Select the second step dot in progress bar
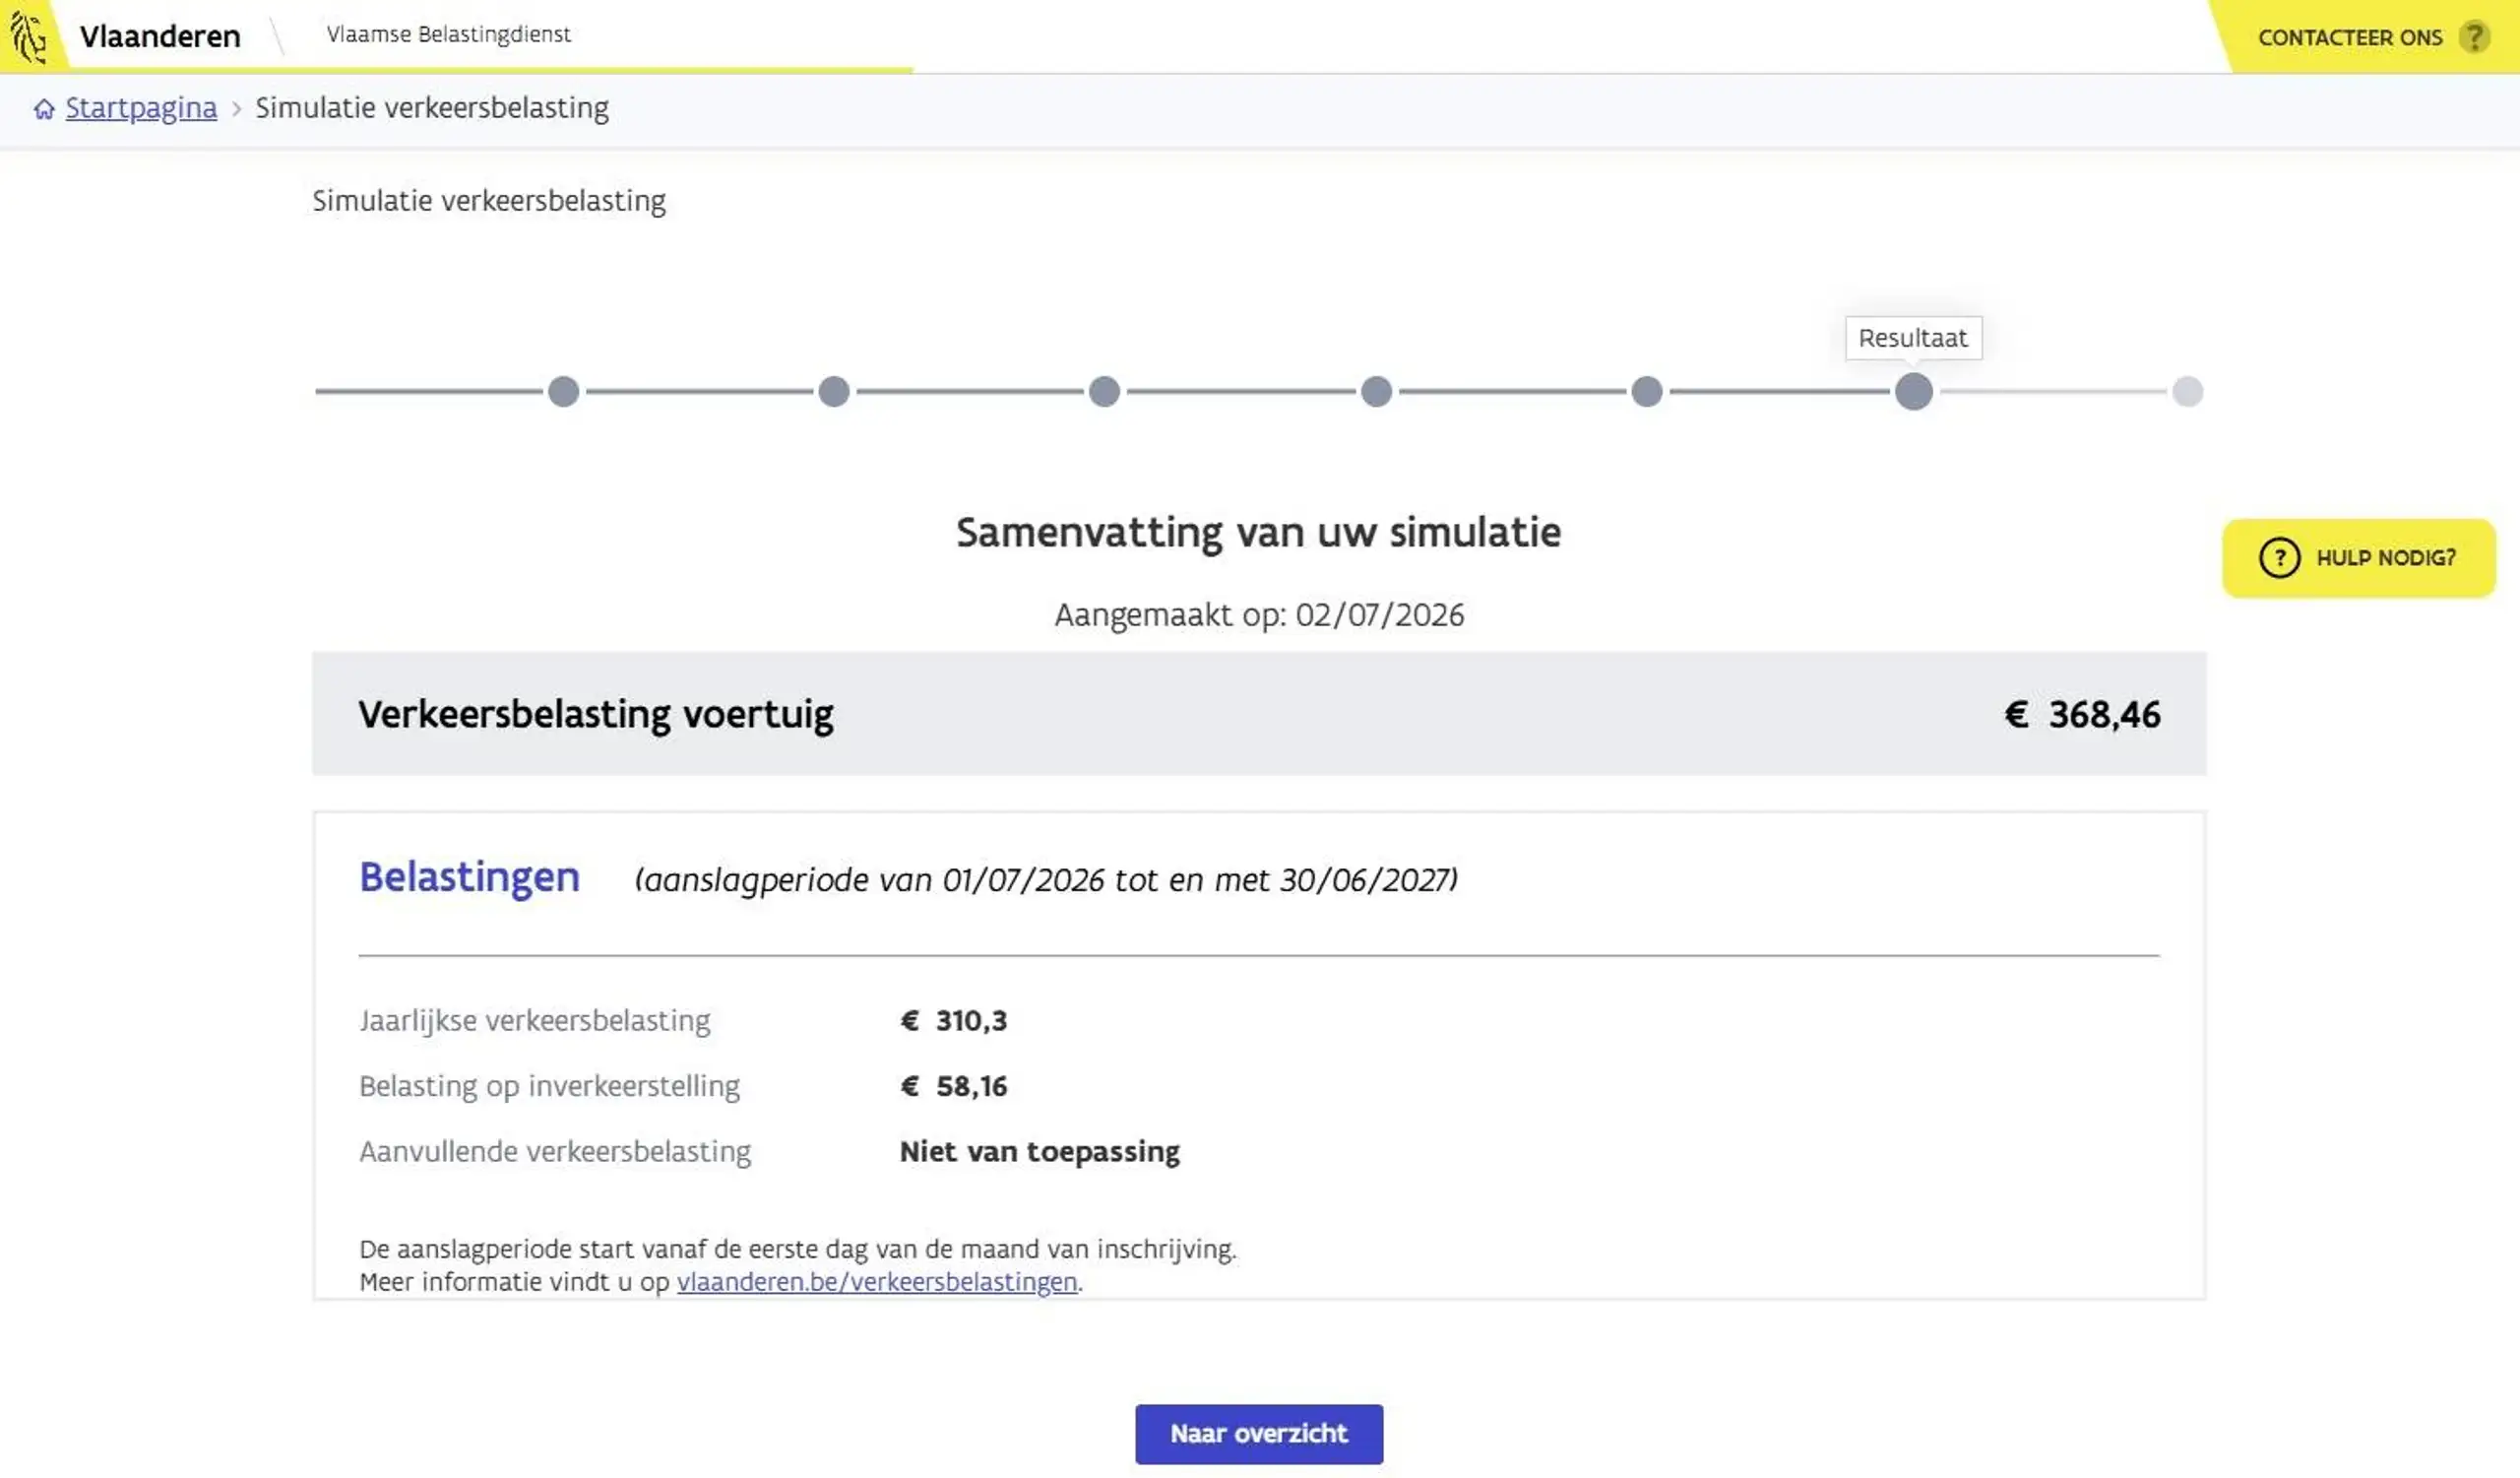 coord(834,392)
